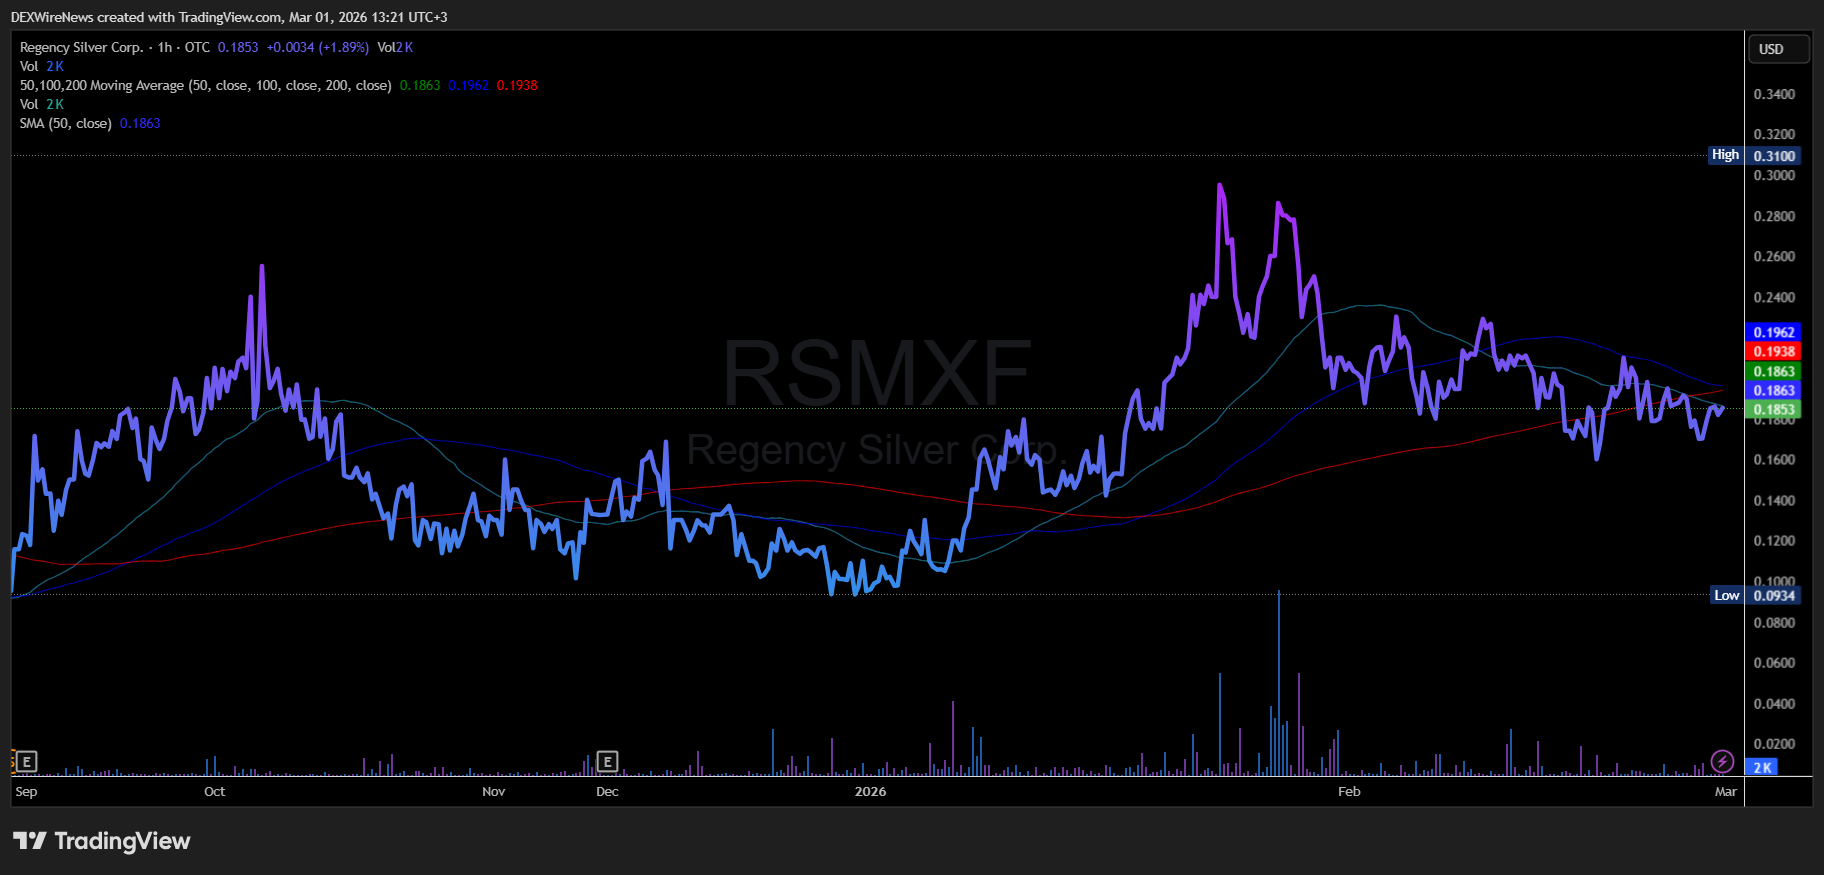
Task: Click the blue 2K volume label
Action: click(1762, 767)
